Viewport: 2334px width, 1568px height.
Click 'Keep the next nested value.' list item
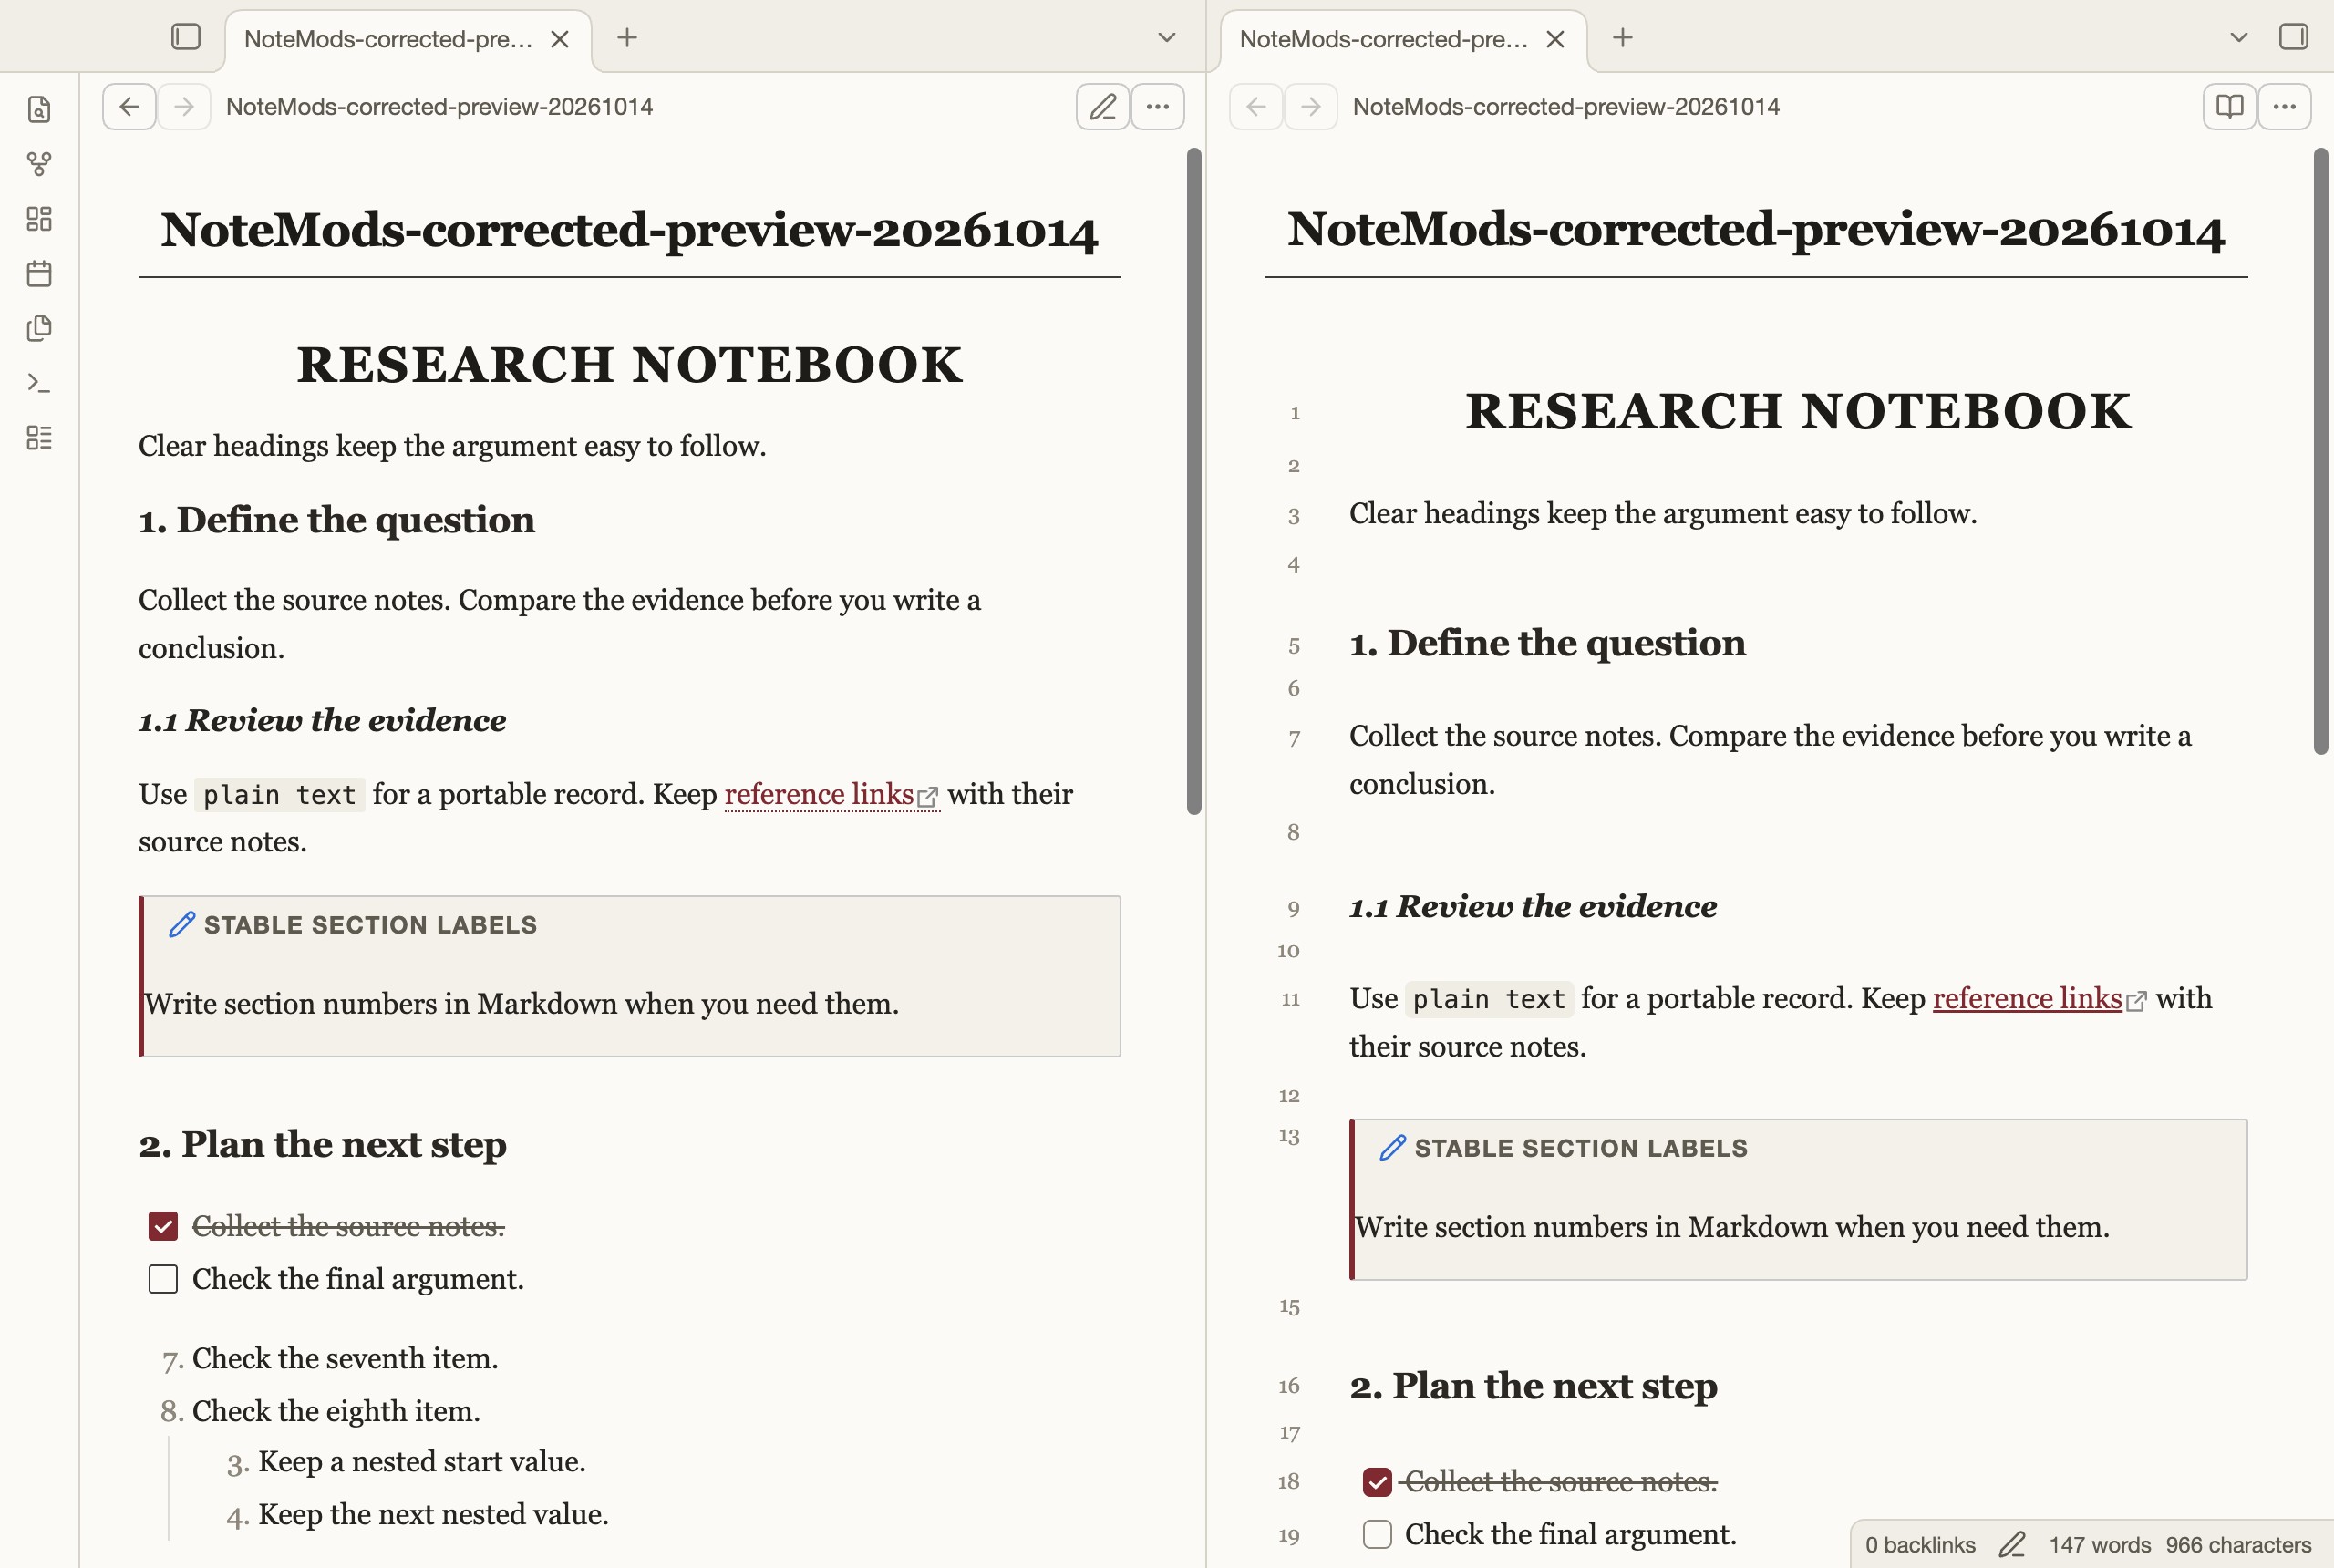coord(433,1514)
